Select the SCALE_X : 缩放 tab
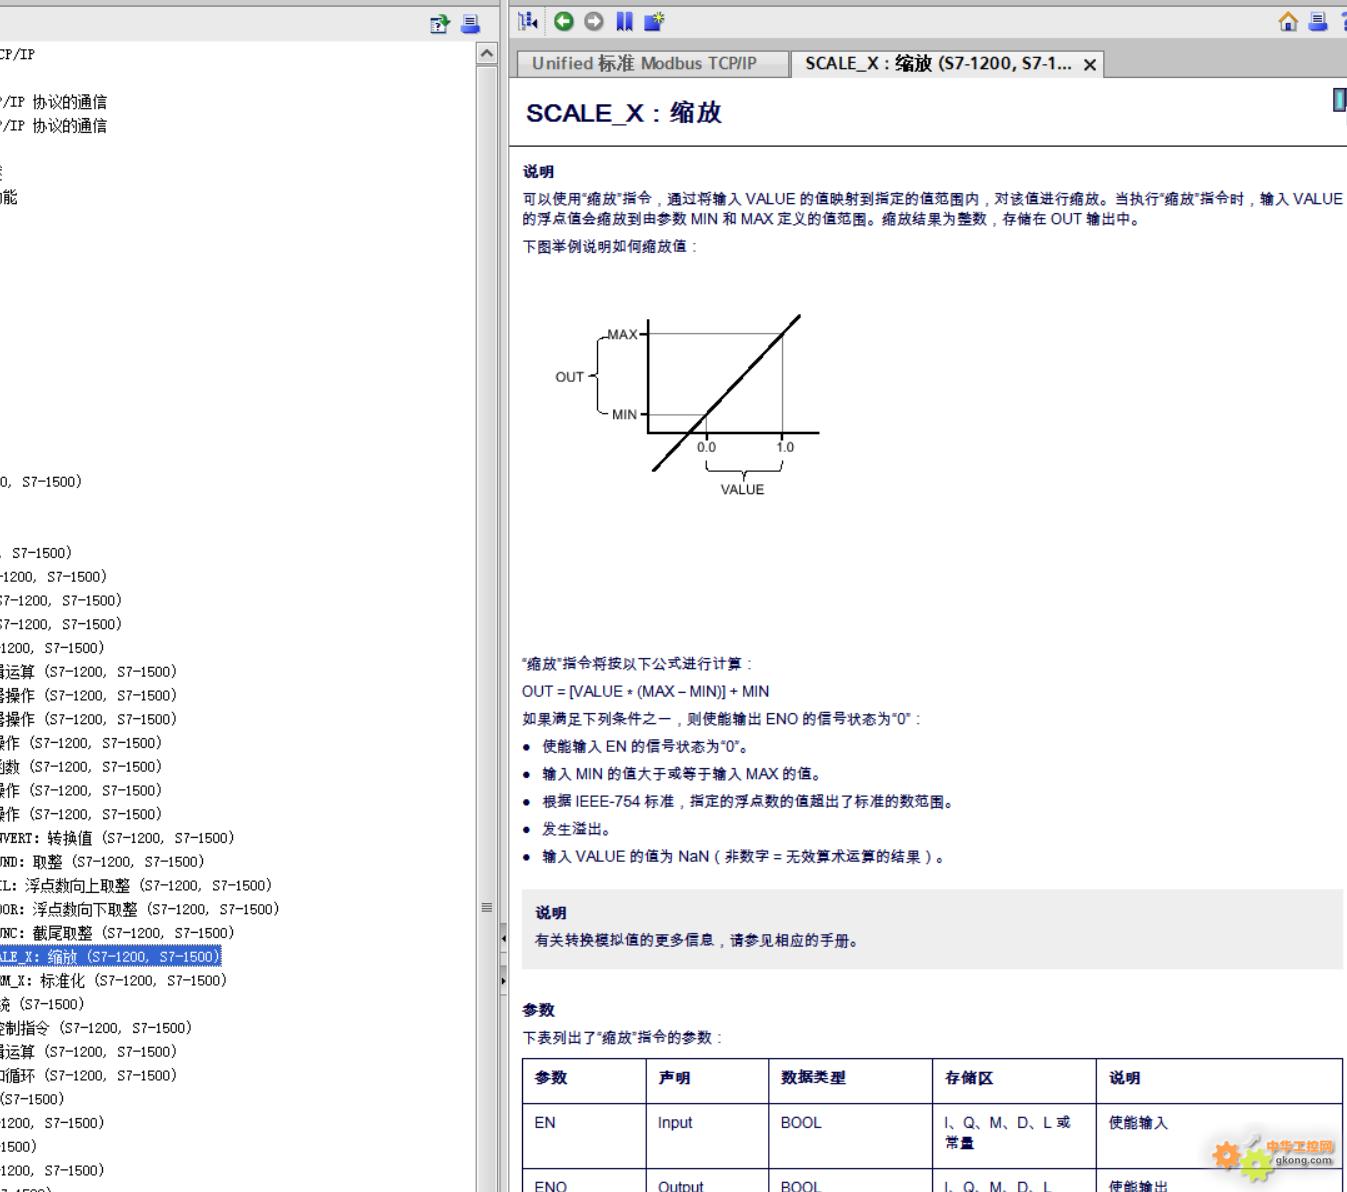 point(936,64)
